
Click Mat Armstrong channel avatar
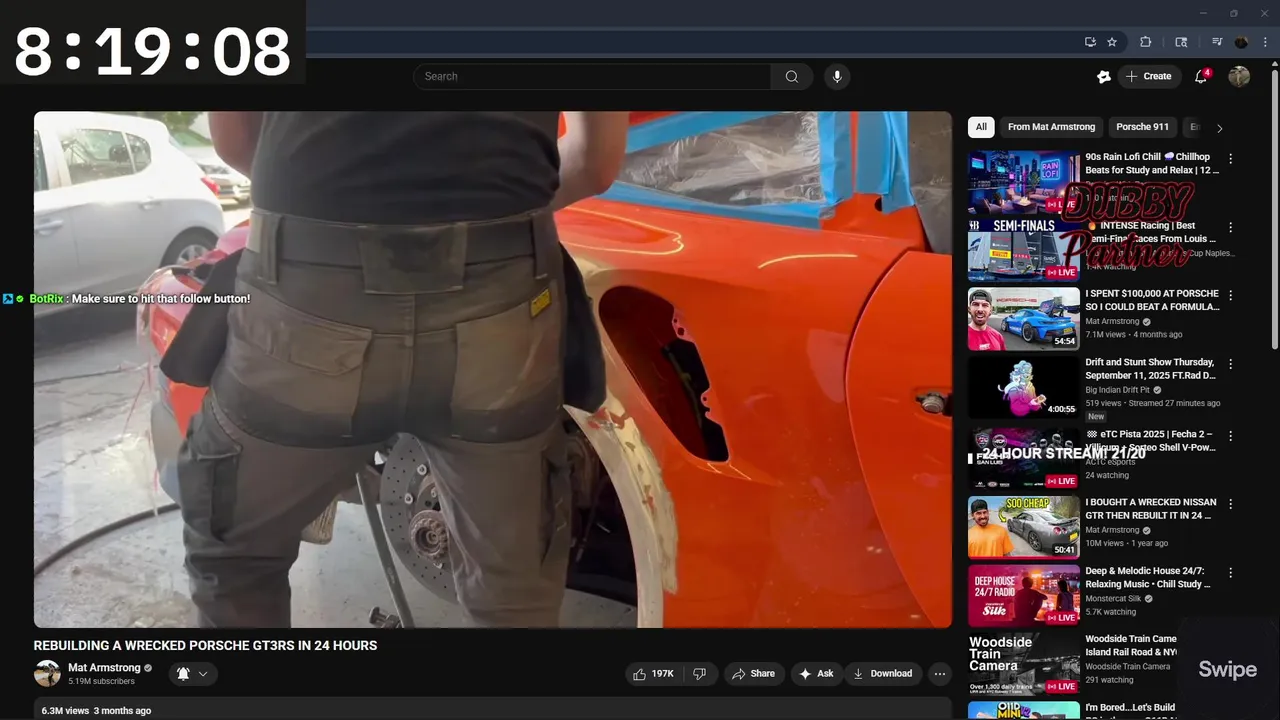coord(47,674)
